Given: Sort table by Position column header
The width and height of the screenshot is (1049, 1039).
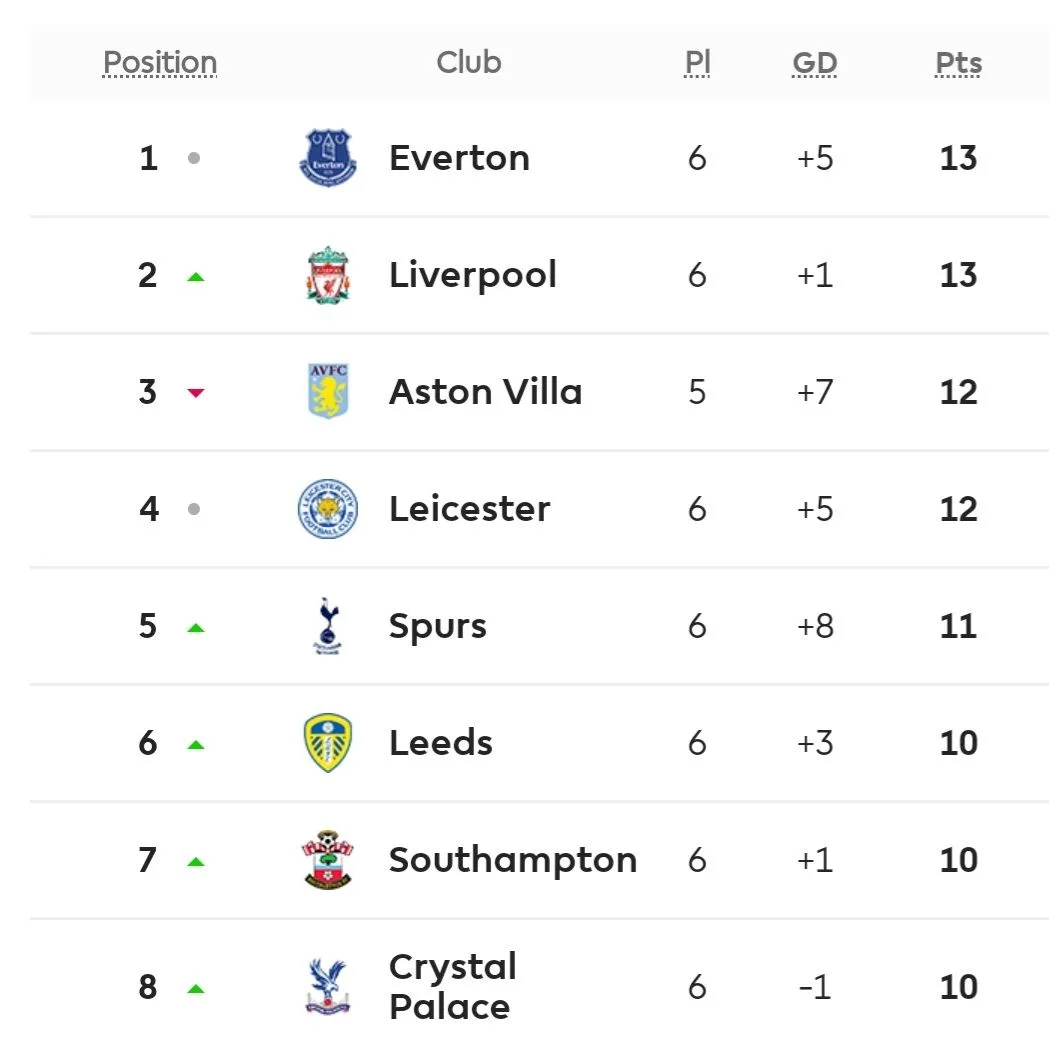Looking at the screenshot, I should (x=160, y=63).
